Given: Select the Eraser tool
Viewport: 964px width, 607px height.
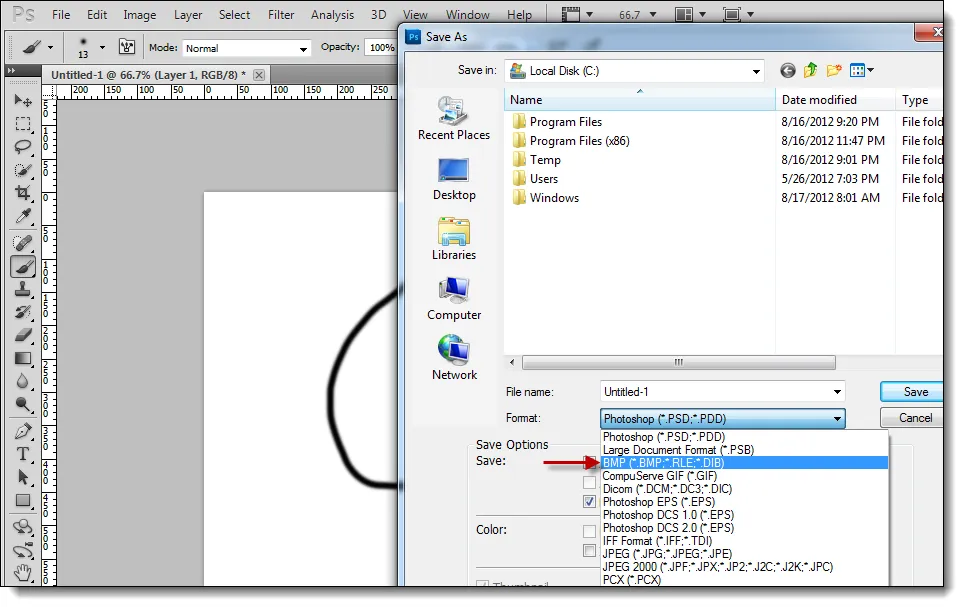Looking at the screenshot, I should (x=23, y=335).
